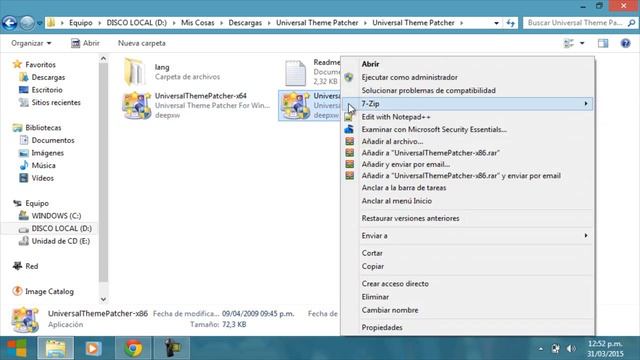Image resolution: width=640 pixels, height=360 pixels.
Task: Choose Cortar in the context menu
Action: pos(372,253)
